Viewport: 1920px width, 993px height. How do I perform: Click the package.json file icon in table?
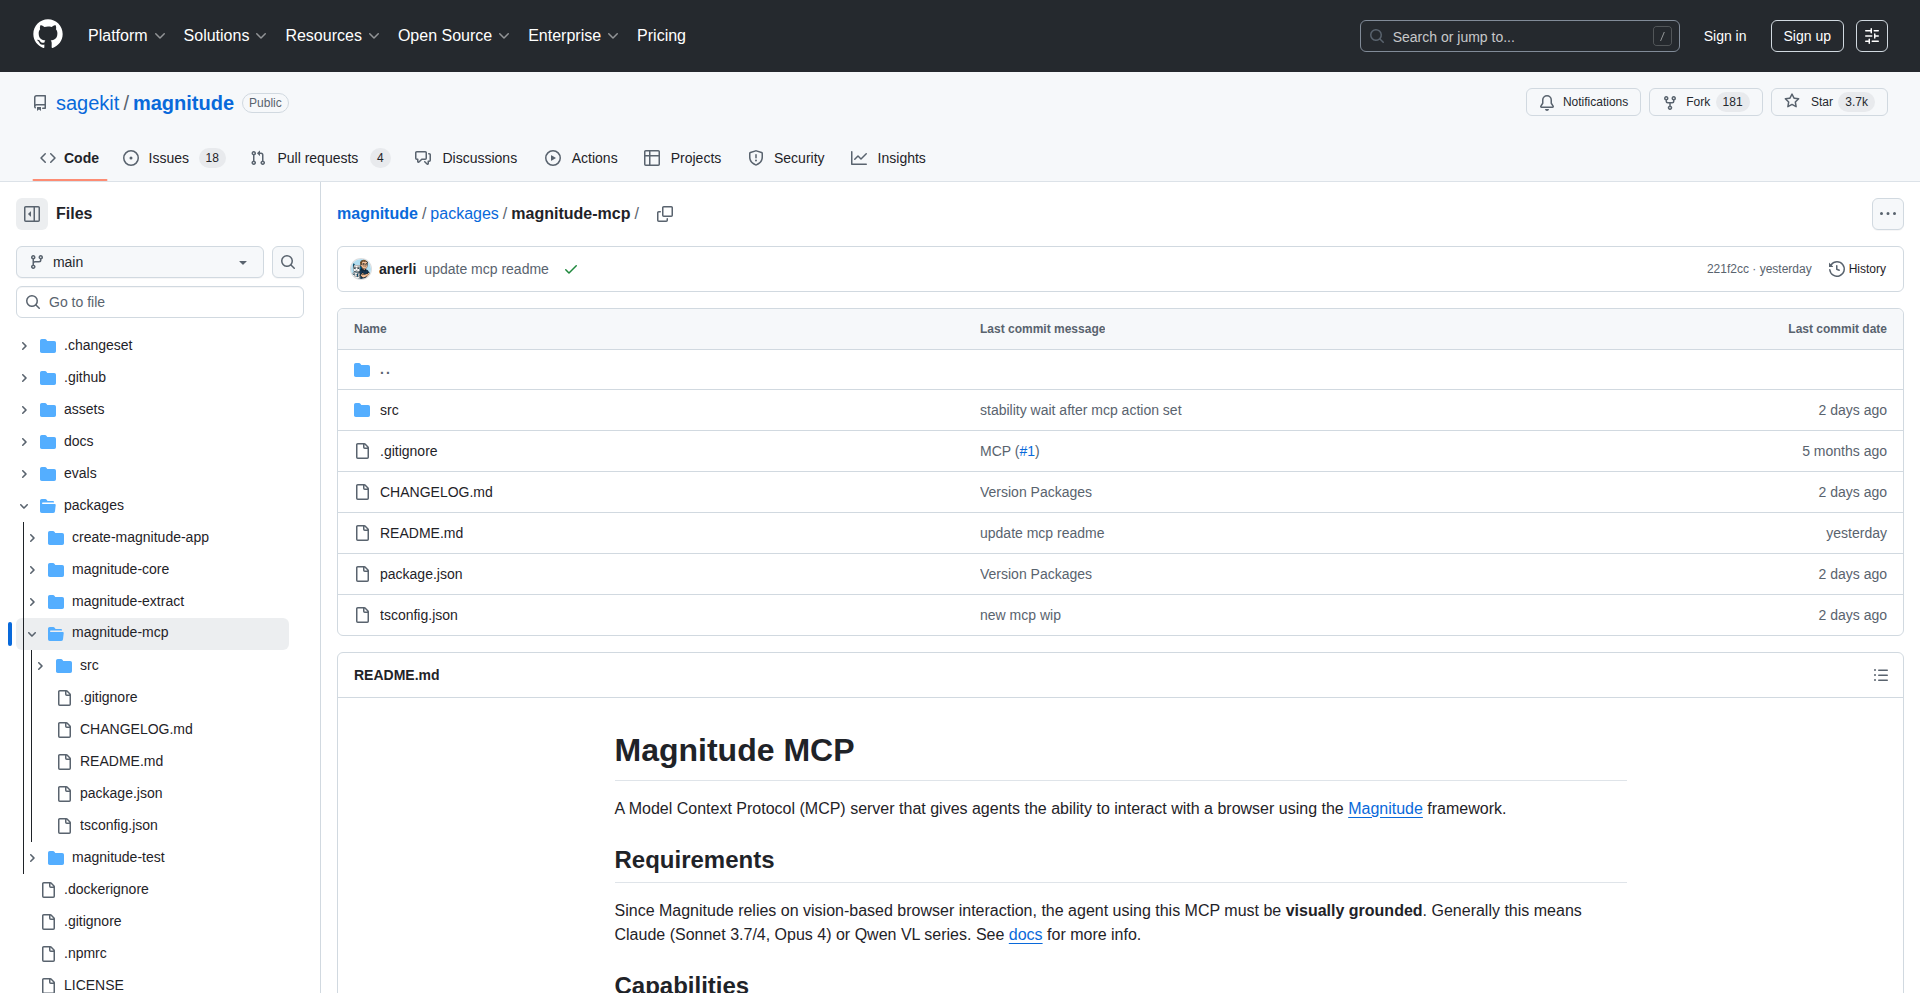(362, 574)
